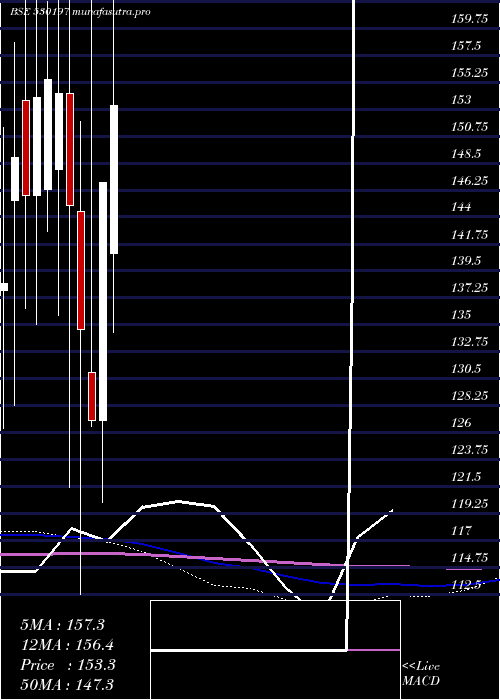Click the 123.75 price axis label
Image resolution: width=500 pixels, height=700 pixels.
pyautogui.click(x=469, y=450)
